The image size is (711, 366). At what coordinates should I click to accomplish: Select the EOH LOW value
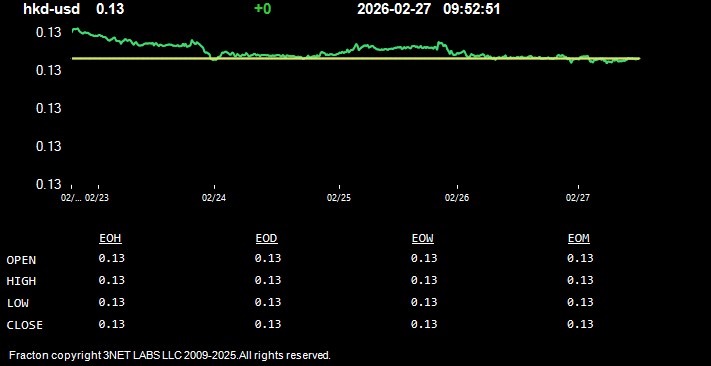112,302
